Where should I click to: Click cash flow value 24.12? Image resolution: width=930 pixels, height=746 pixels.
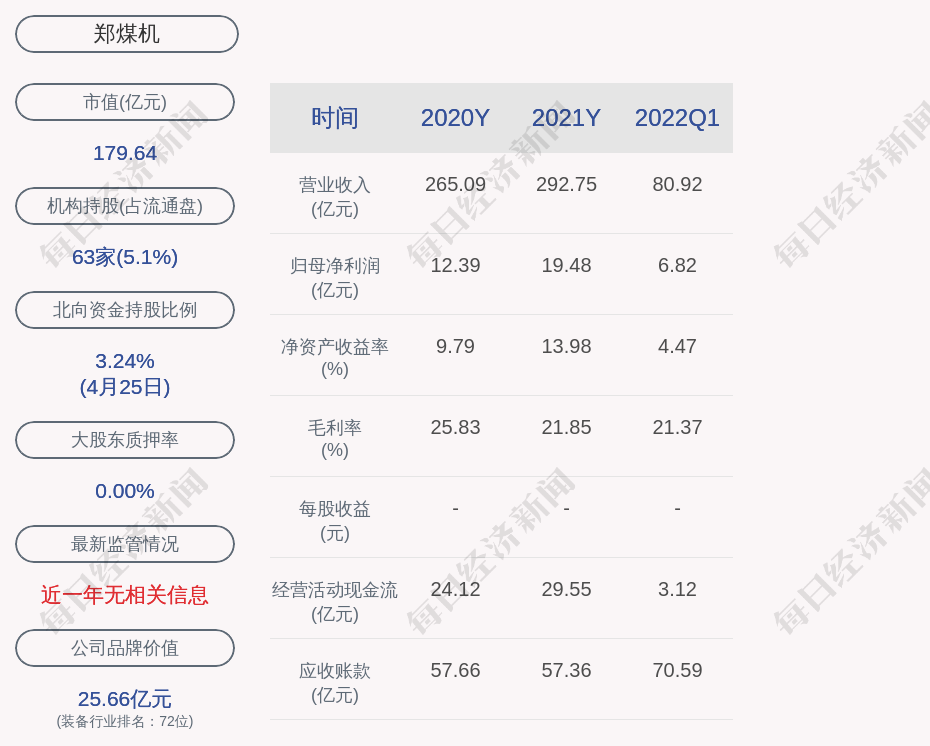(456, 589)
